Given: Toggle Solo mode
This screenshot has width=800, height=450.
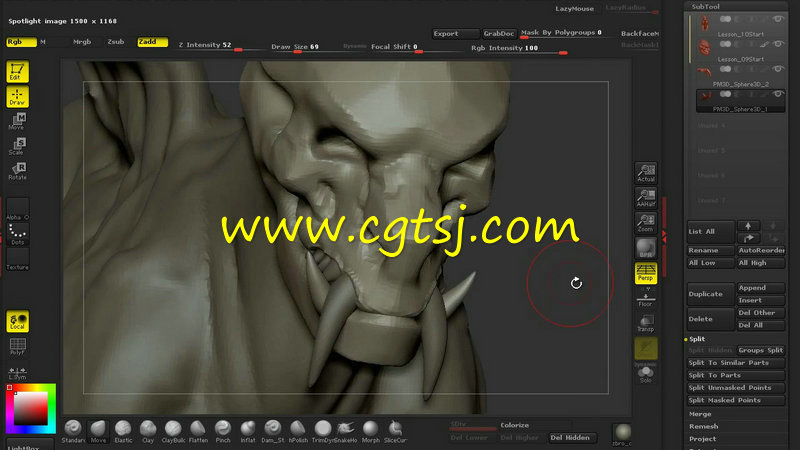Looking at the screenshot, I should pos(646,374).
